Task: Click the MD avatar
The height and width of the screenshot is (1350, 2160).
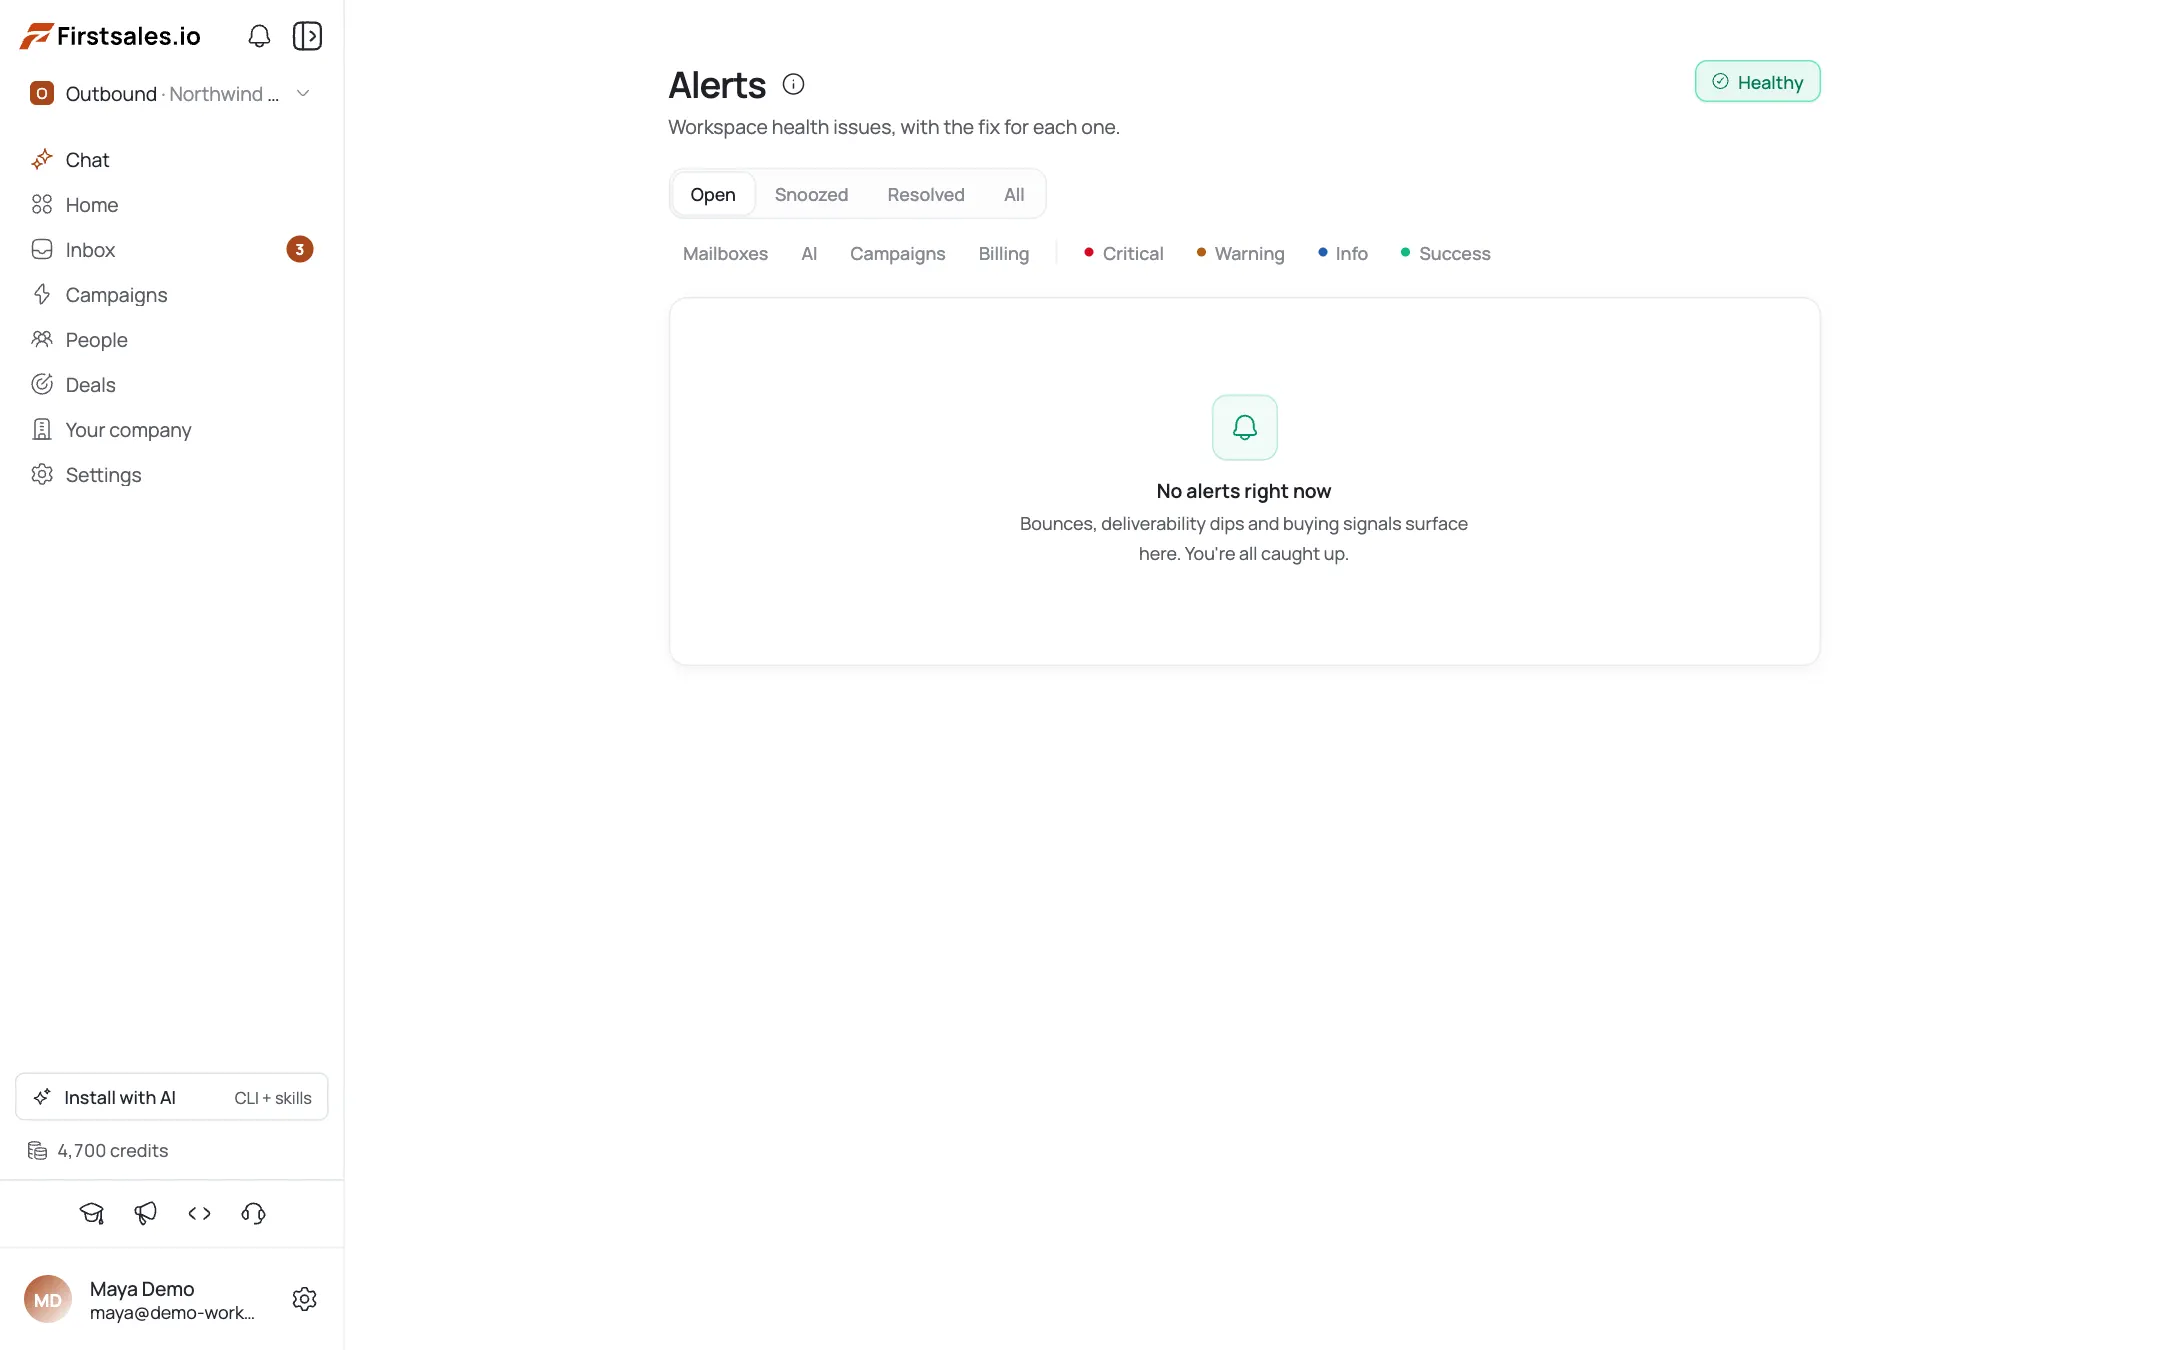Action: 48,1299
